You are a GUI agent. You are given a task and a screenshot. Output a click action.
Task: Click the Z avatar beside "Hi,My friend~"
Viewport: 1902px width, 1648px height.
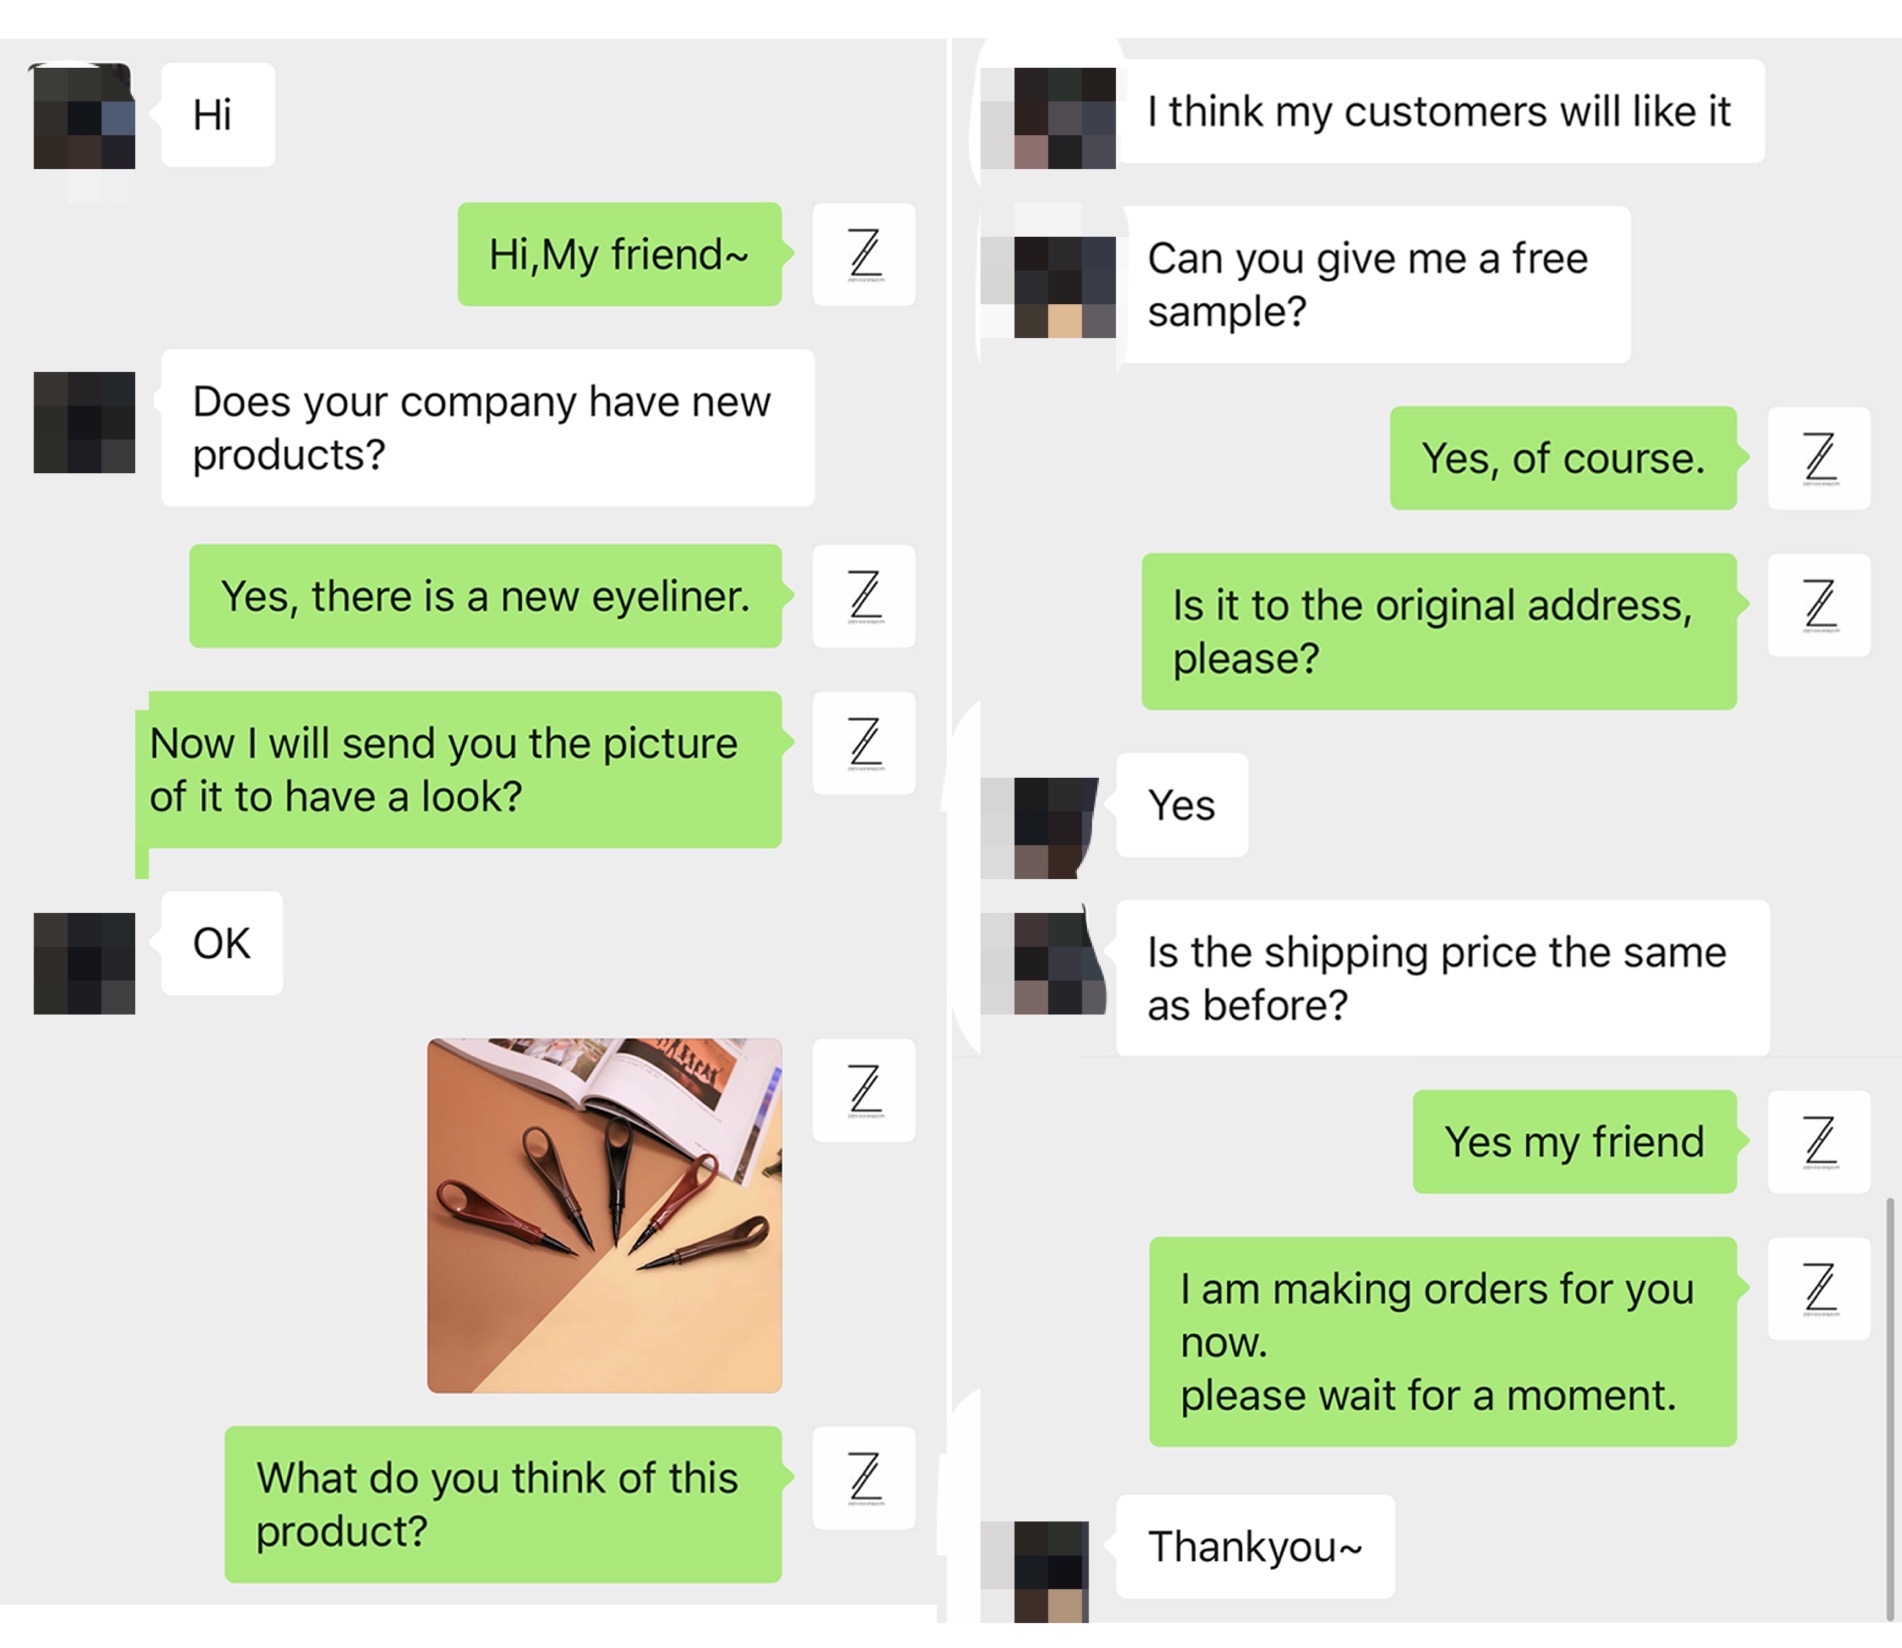864,254
